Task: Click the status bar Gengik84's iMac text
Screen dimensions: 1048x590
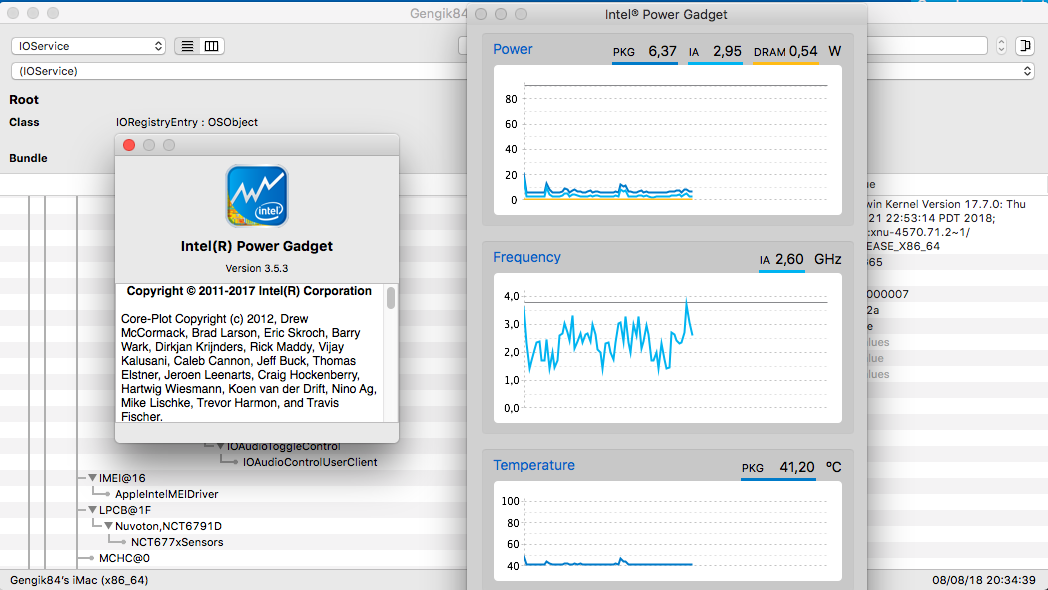Action: point(79,580)
